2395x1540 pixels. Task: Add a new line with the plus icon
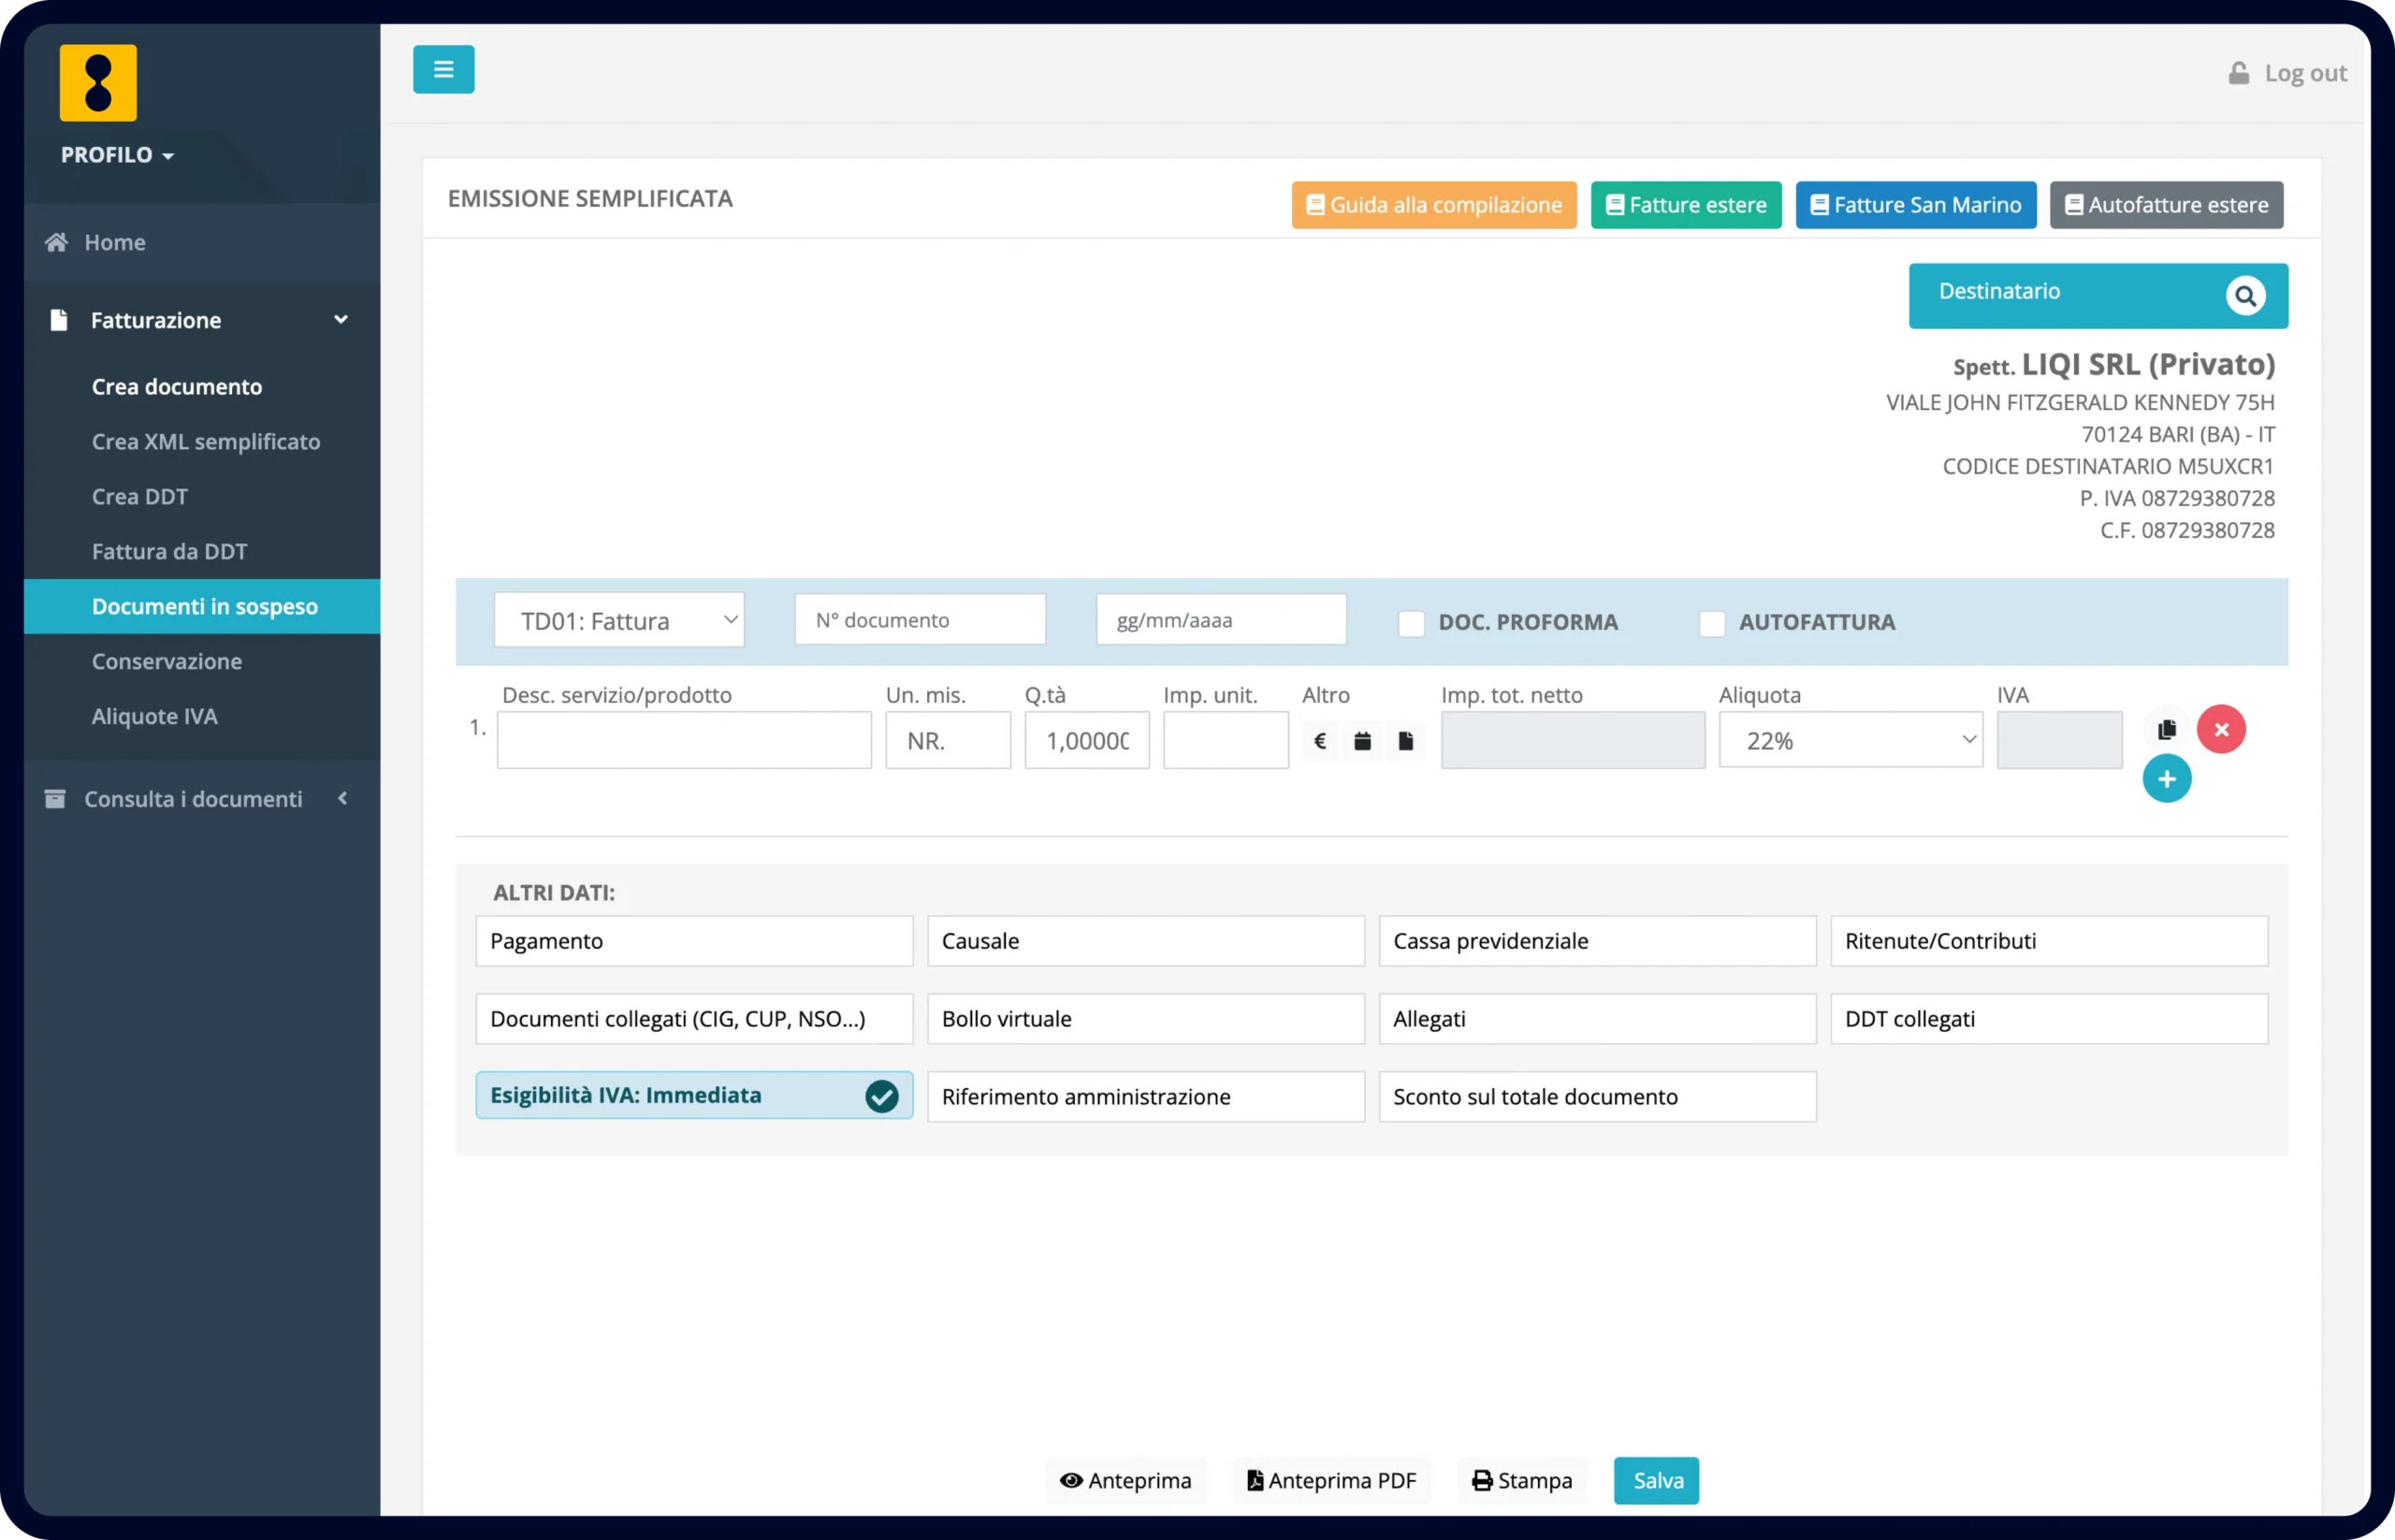[x=2166, y=779]
